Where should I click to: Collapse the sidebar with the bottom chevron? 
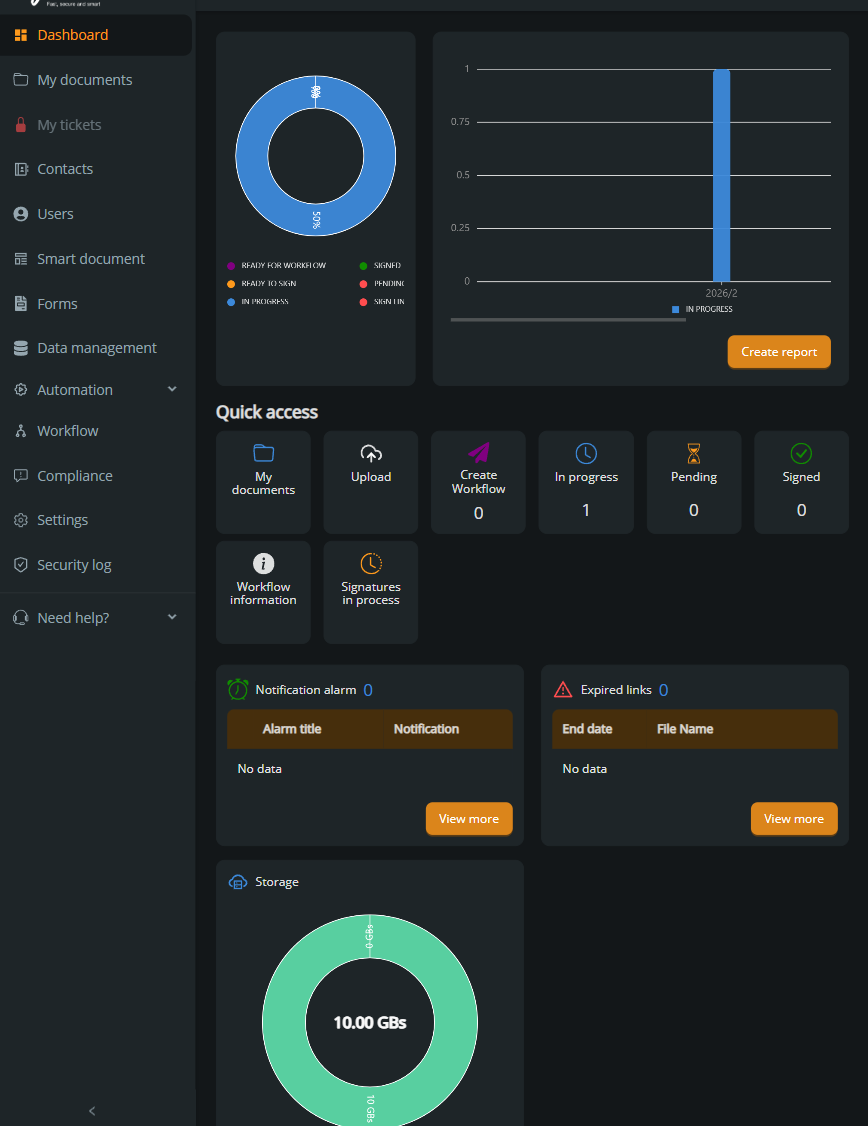pyautogui.click(x=92, y=1110)
